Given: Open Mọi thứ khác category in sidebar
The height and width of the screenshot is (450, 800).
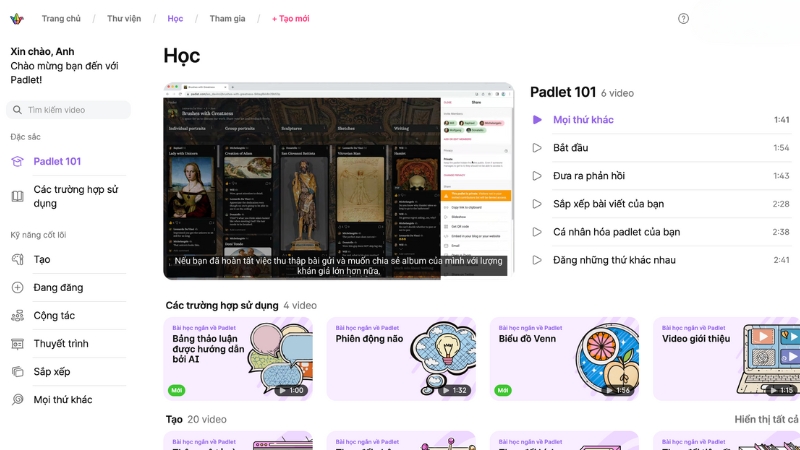Looking at the screenshot, I should tap(63, 399).
